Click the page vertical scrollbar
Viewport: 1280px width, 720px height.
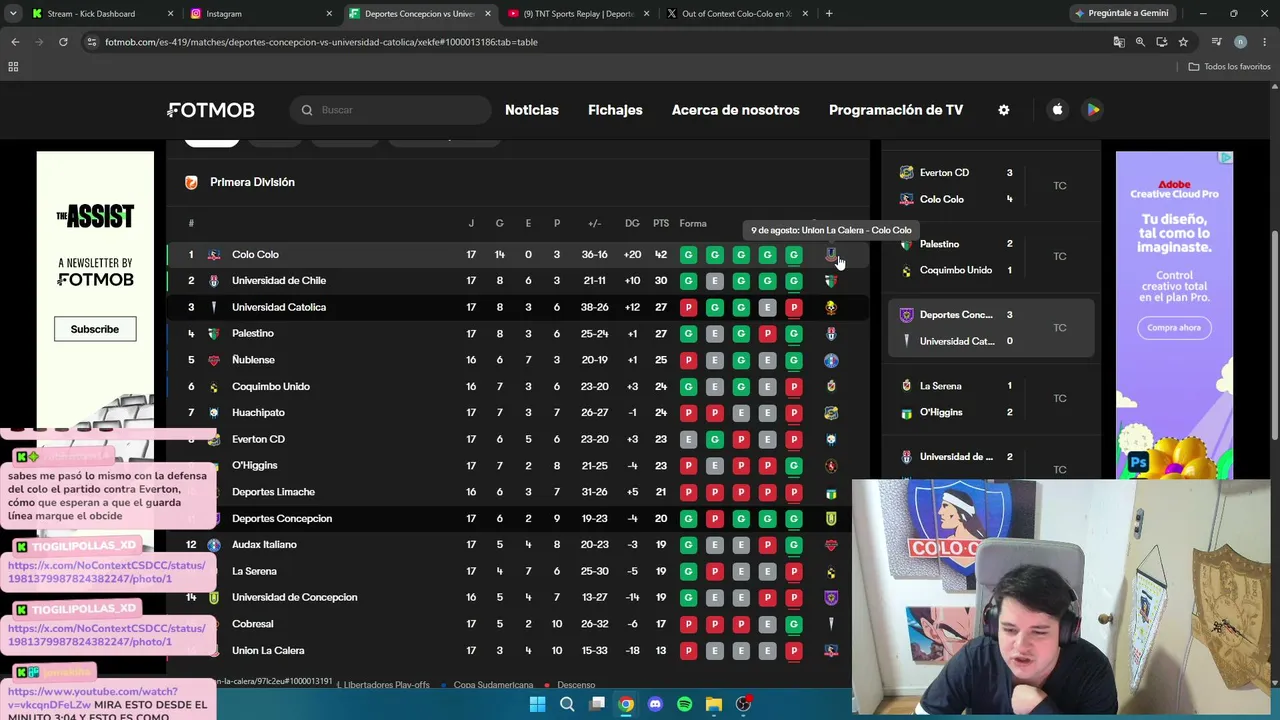click(x=1274, y=335)
